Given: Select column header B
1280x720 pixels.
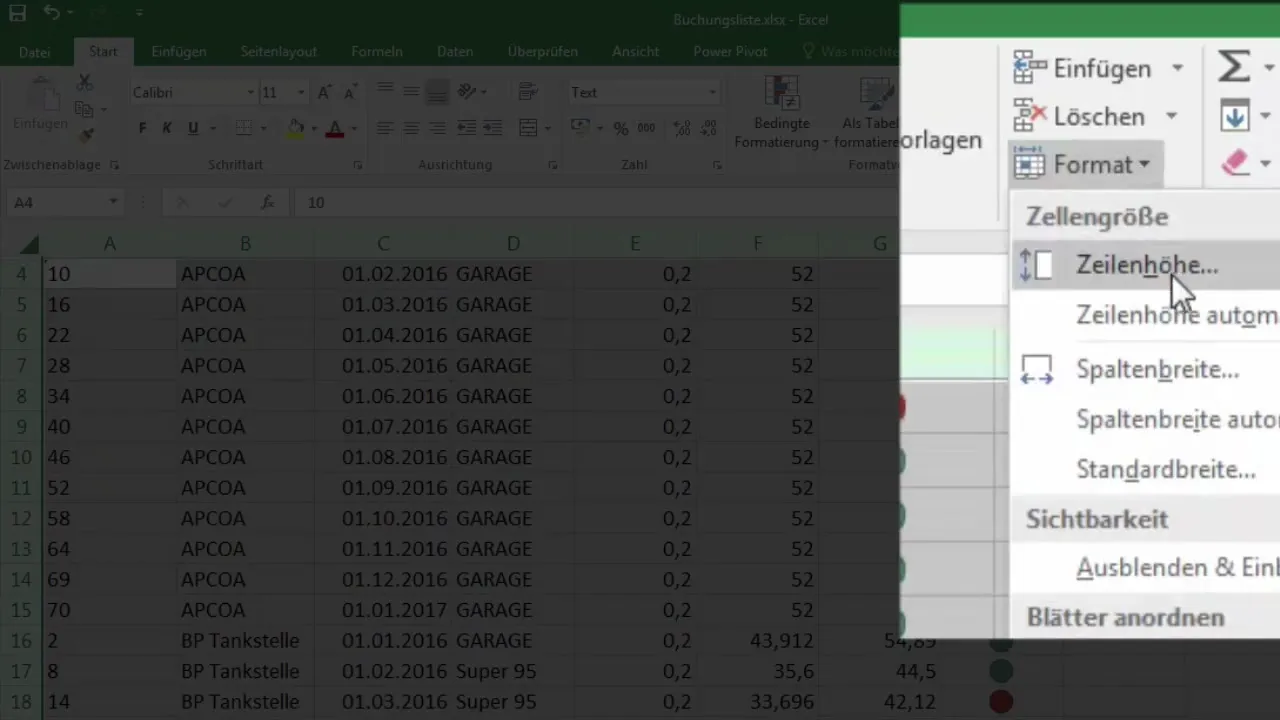Looking at the screenshot, I should point(245,244).
